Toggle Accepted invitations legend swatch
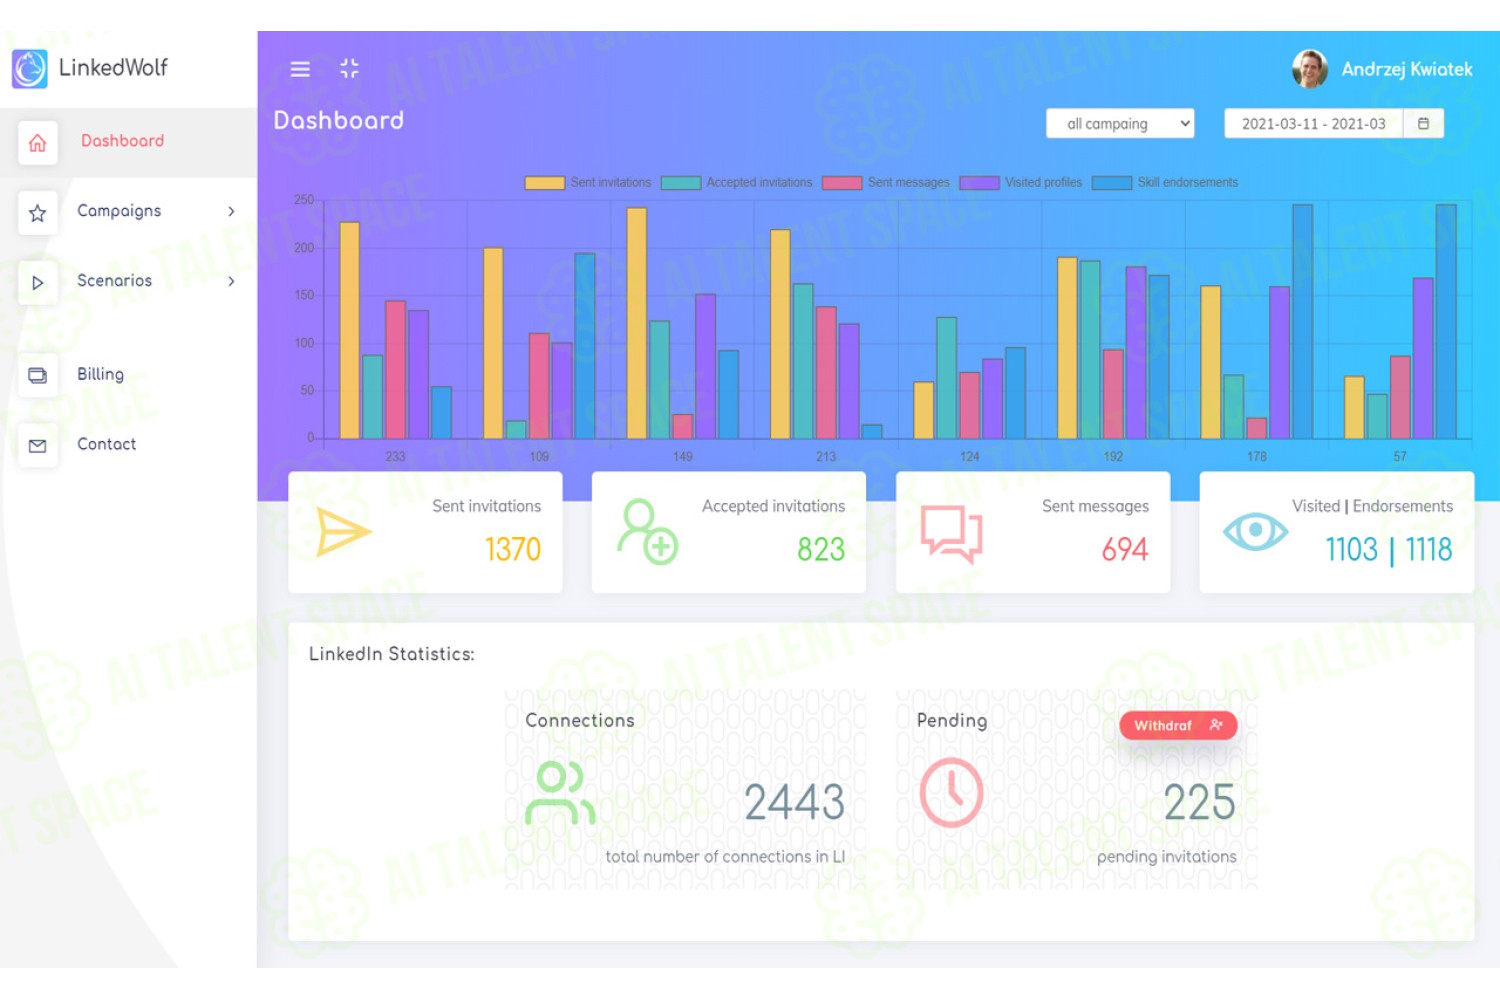 (681, 183)
